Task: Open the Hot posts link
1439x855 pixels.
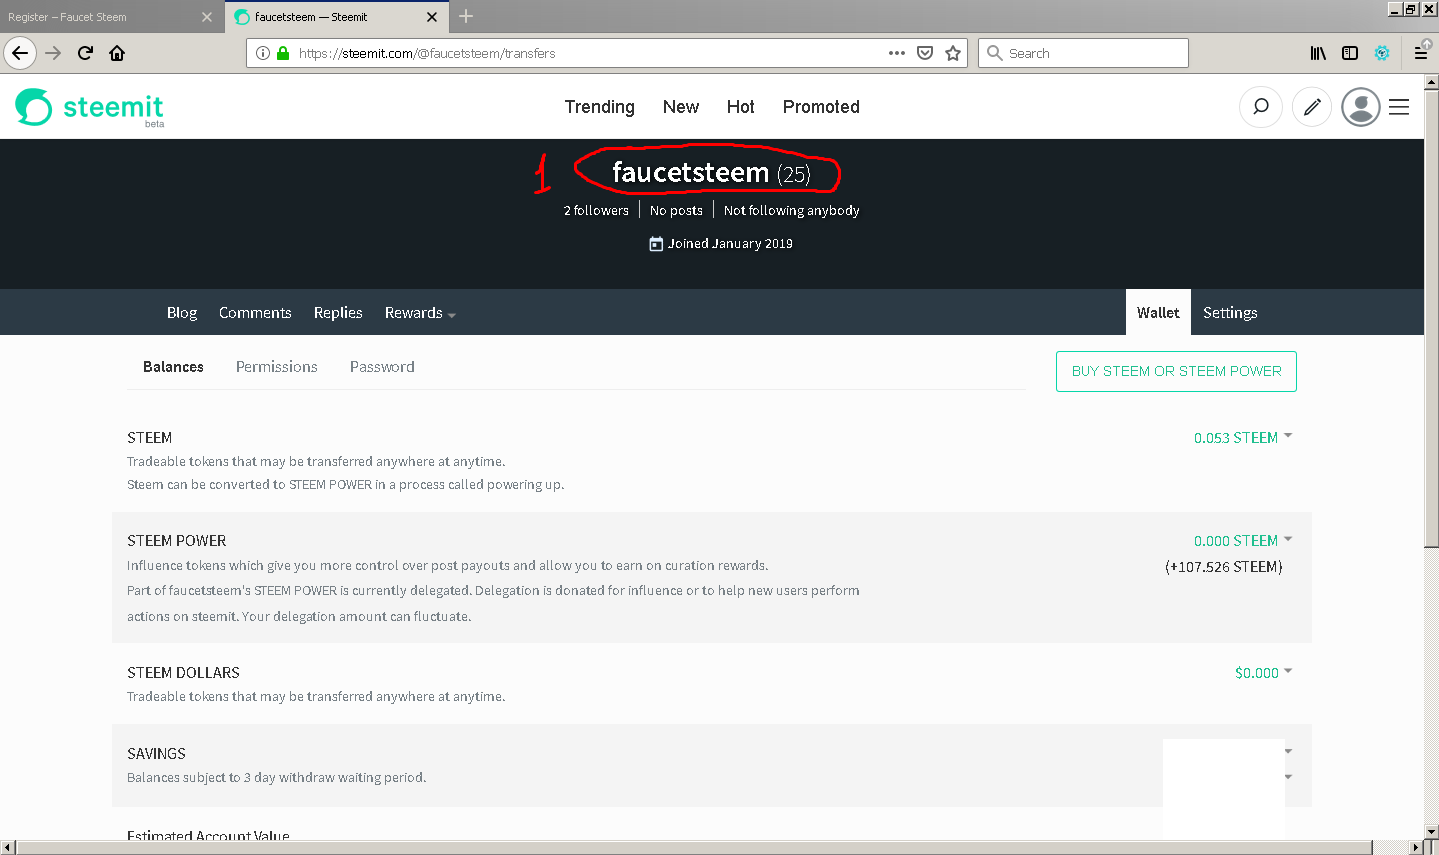Action: click(740, 107)
